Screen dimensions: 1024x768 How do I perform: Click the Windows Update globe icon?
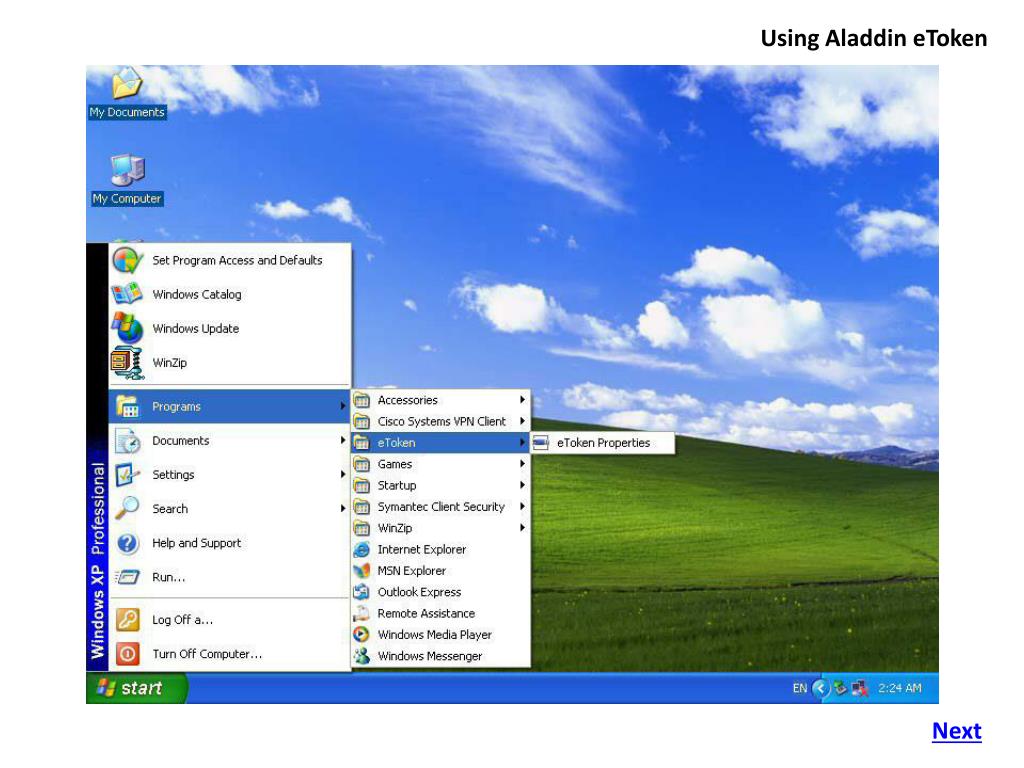coord(127,328)
